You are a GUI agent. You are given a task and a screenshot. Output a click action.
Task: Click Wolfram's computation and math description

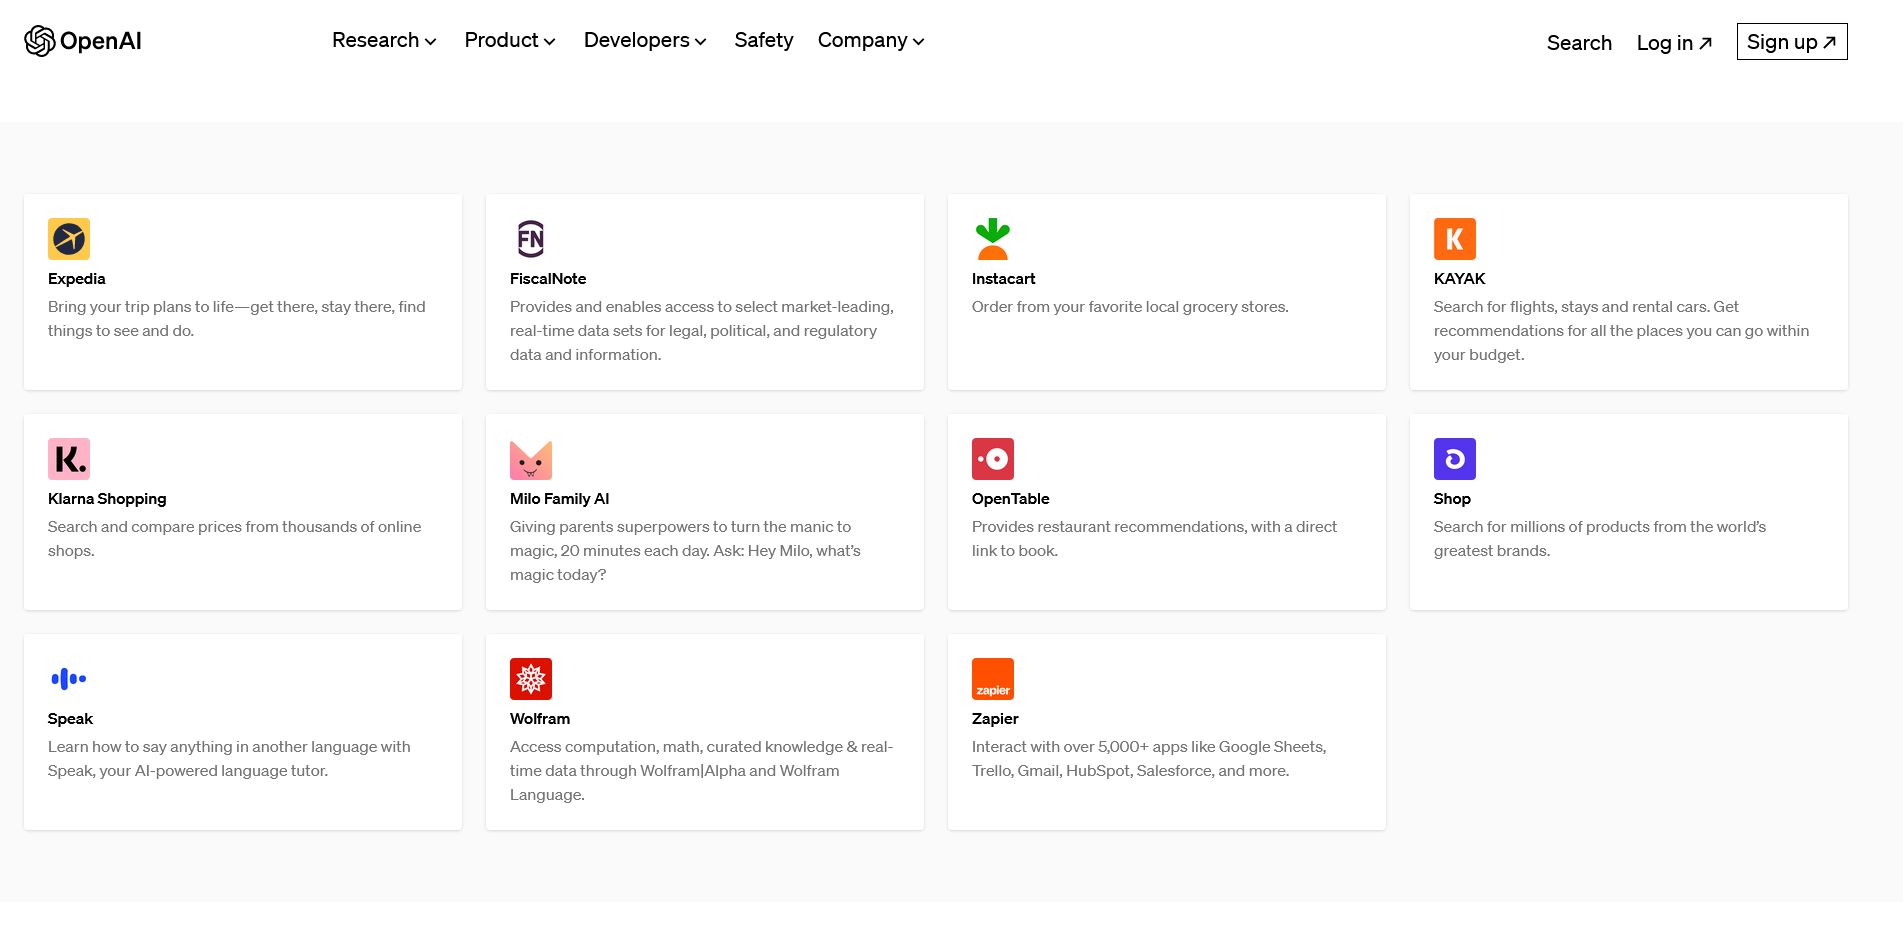pyautogui.click(x=701, y=771)
